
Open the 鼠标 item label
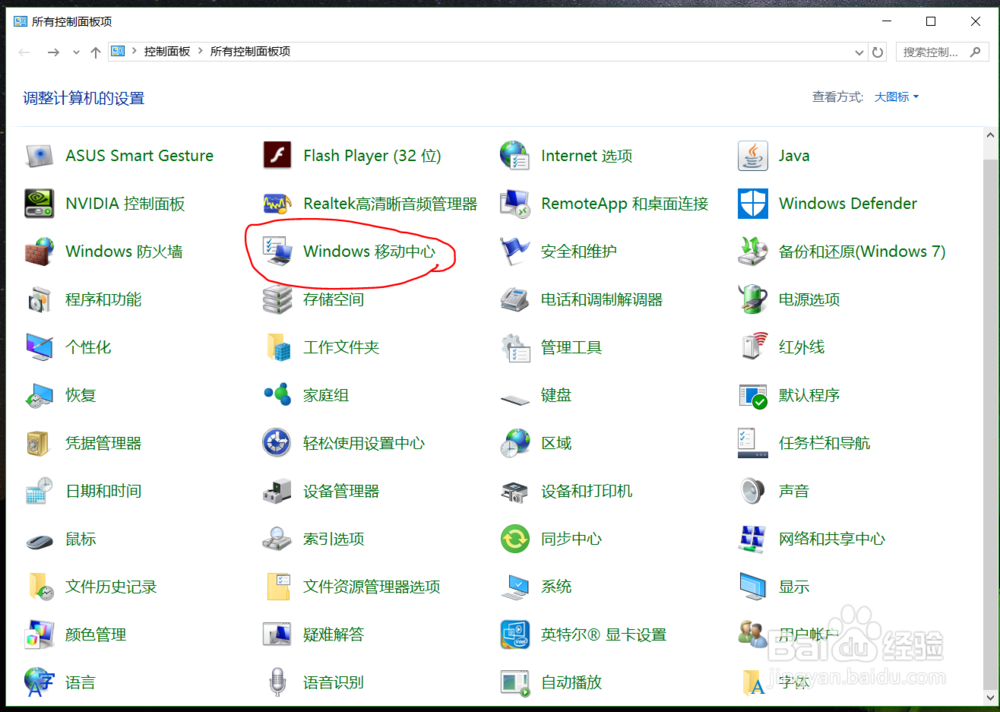pos(80,538)
